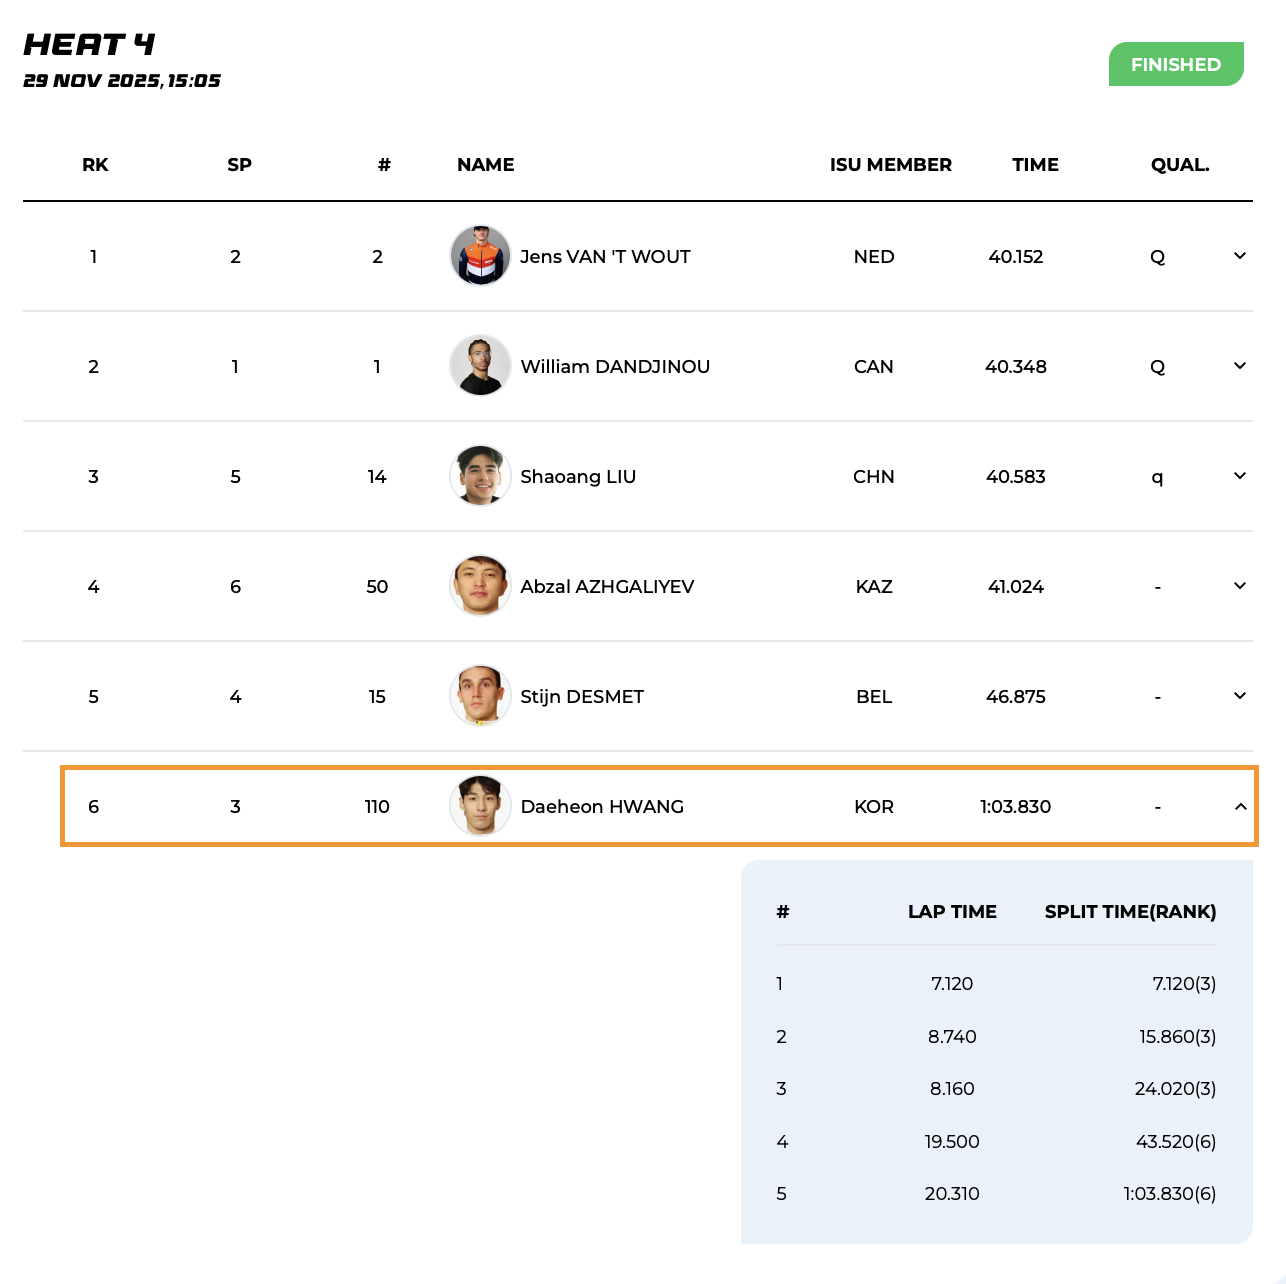Click the FINISHED status badge
Screen dimensions: 1286x1284
tap(1175, 64)
